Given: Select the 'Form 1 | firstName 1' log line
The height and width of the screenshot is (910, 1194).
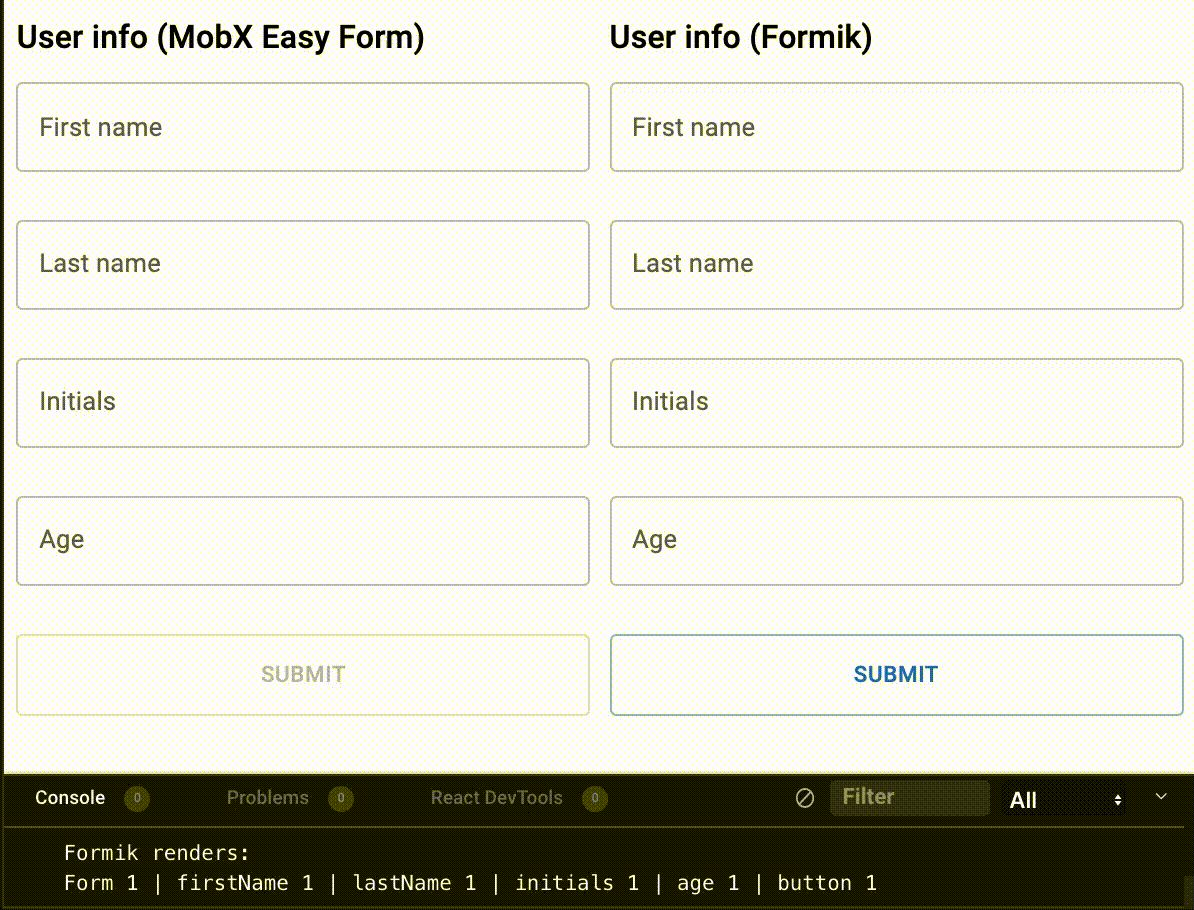Looking at the screenshot, I should click(x=470, y=883).
